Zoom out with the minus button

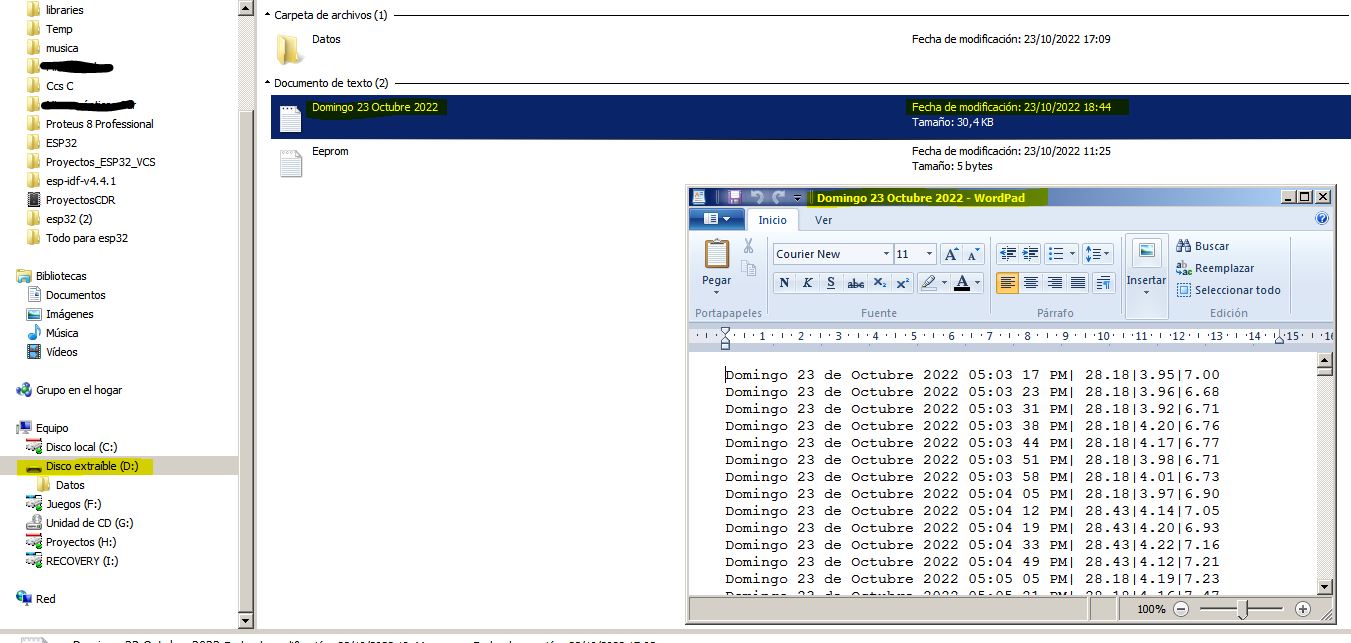1181,608
